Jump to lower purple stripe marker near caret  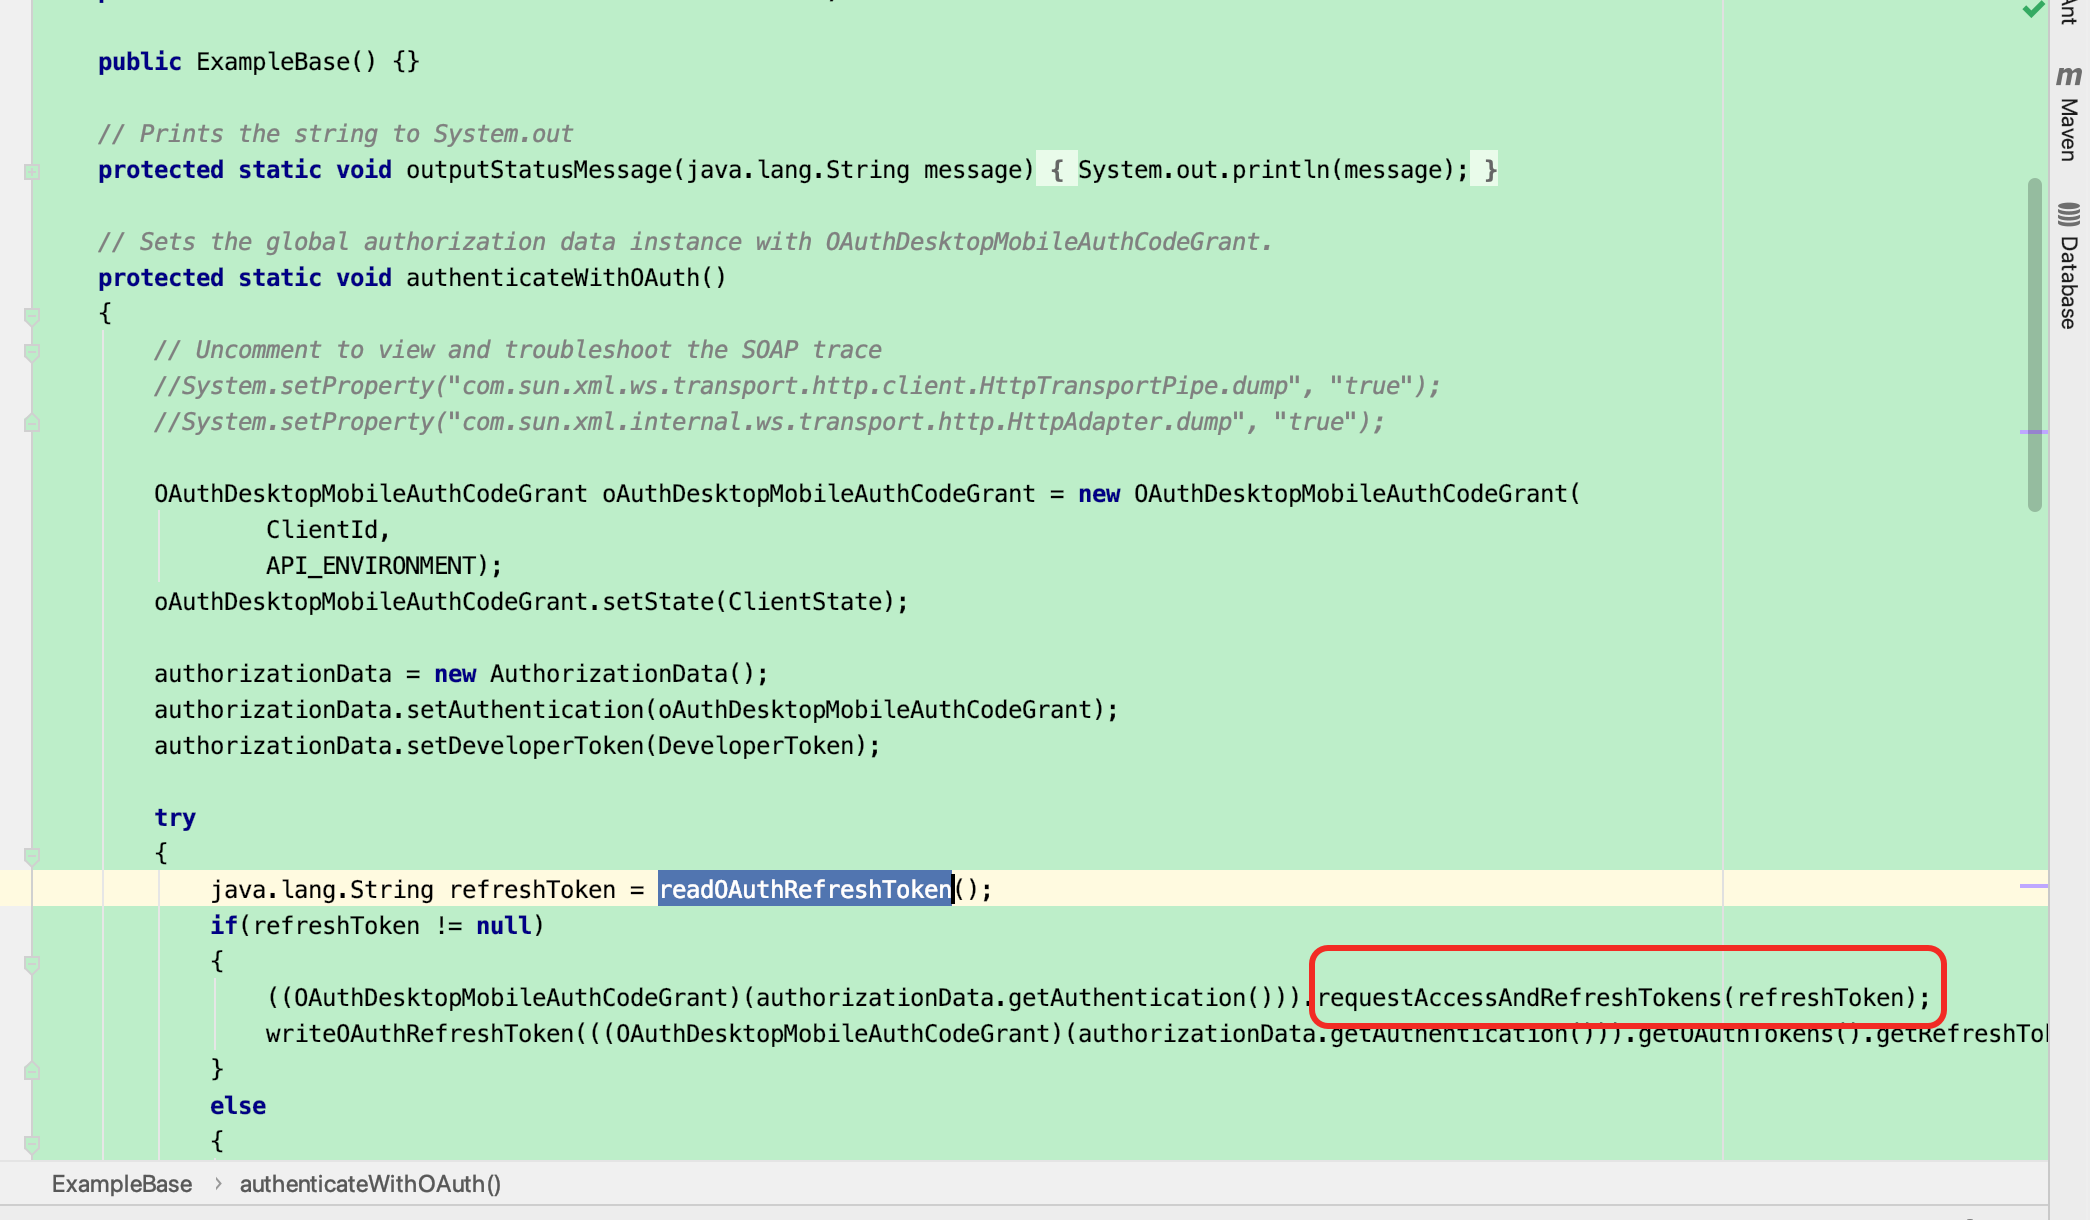pyautogui.click(x=2033, y=885)
